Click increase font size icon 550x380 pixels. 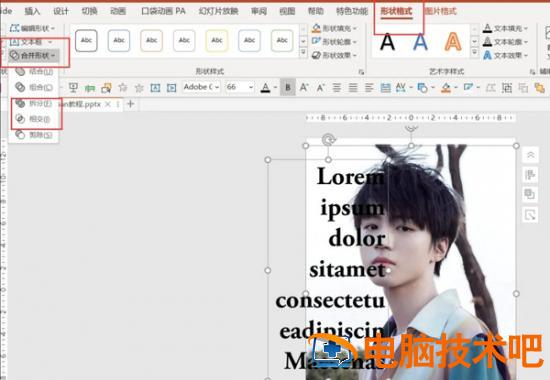(x=304, y=87)
